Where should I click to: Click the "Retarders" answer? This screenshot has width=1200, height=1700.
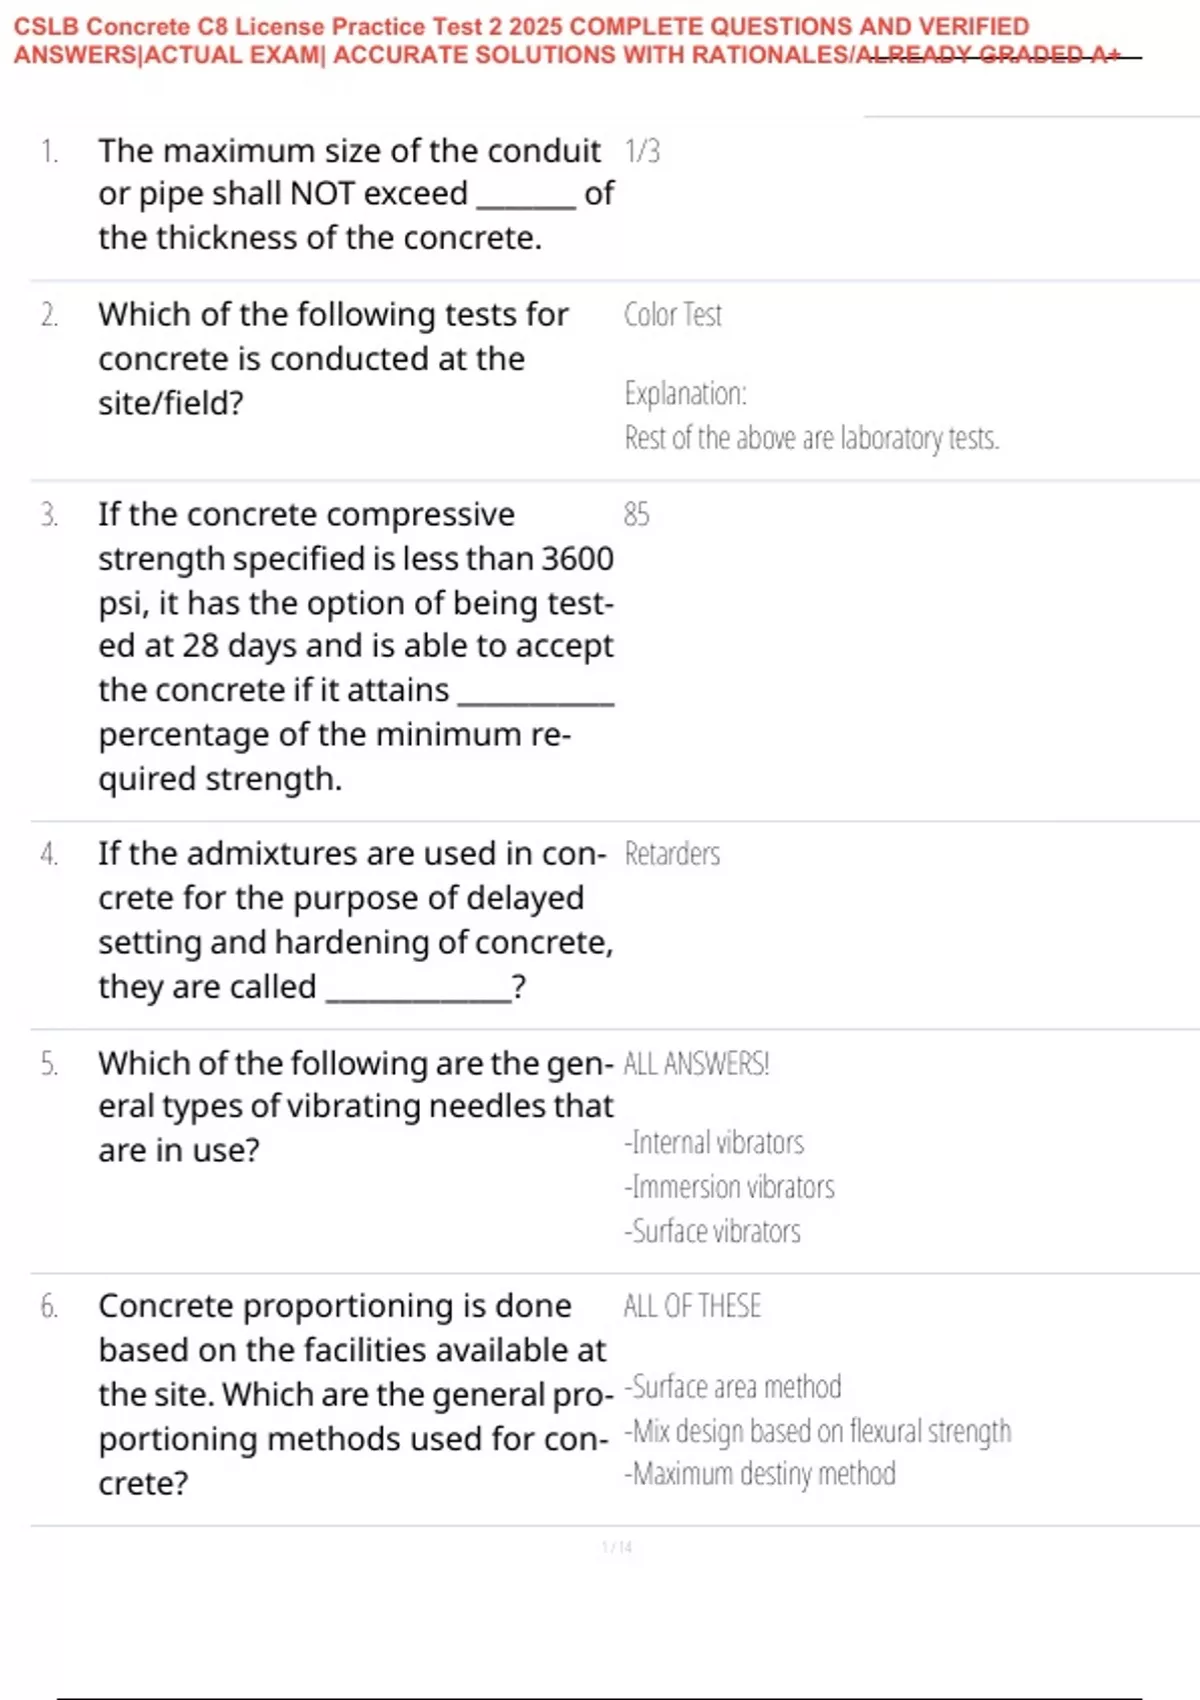point(672,854)
